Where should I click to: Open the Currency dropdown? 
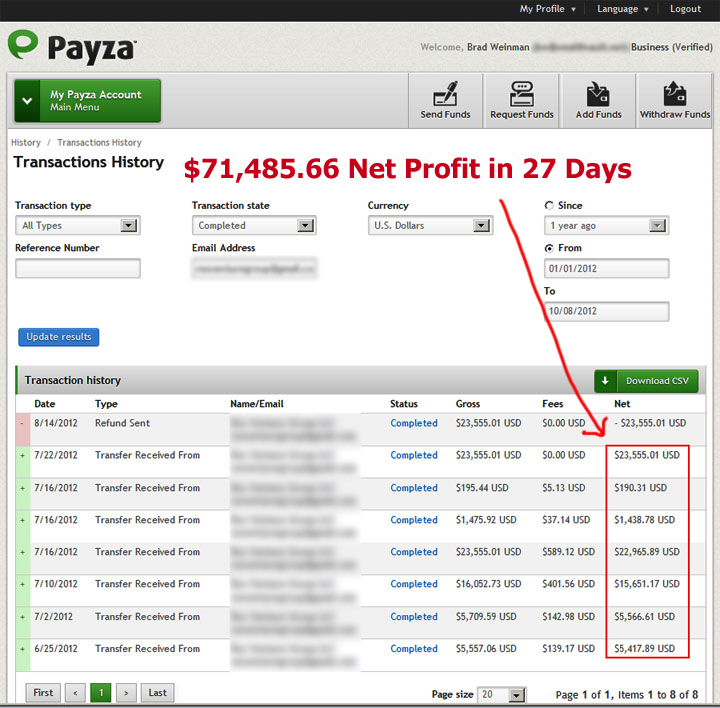430,225
